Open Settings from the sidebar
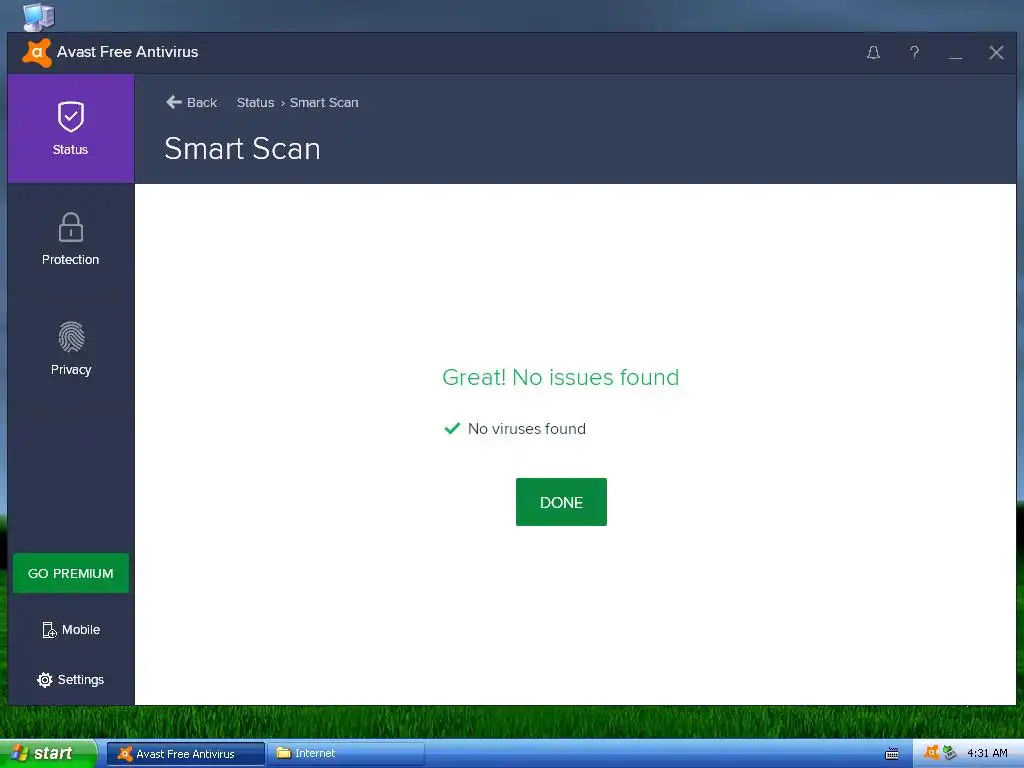Screen dimensions: 1024x768 point(71,679)
